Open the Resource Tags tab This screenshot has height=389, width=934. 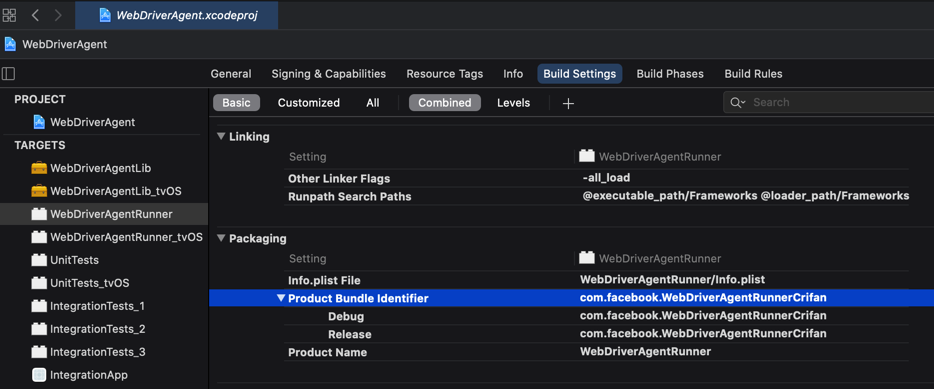[444, 74]
